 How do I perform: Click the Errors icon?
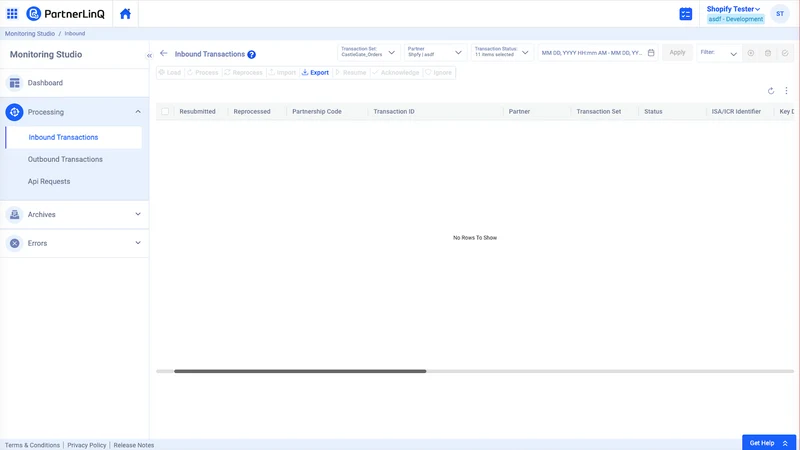coord(14,243)
